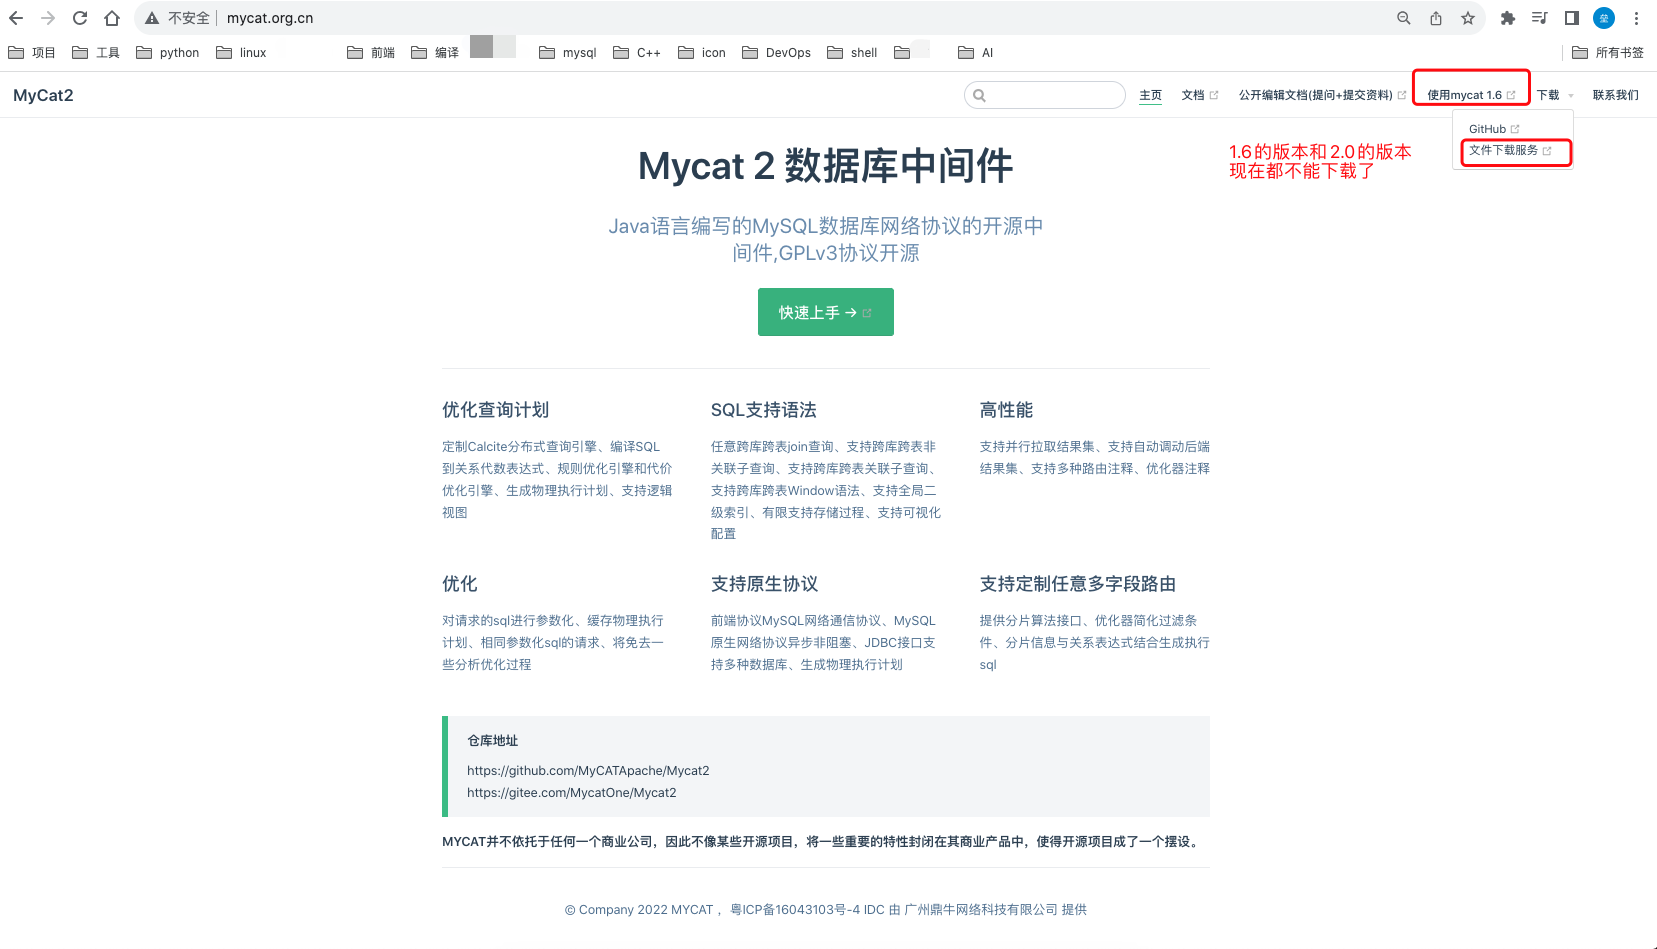Reload the page with the refresh icon

(80, 18)
